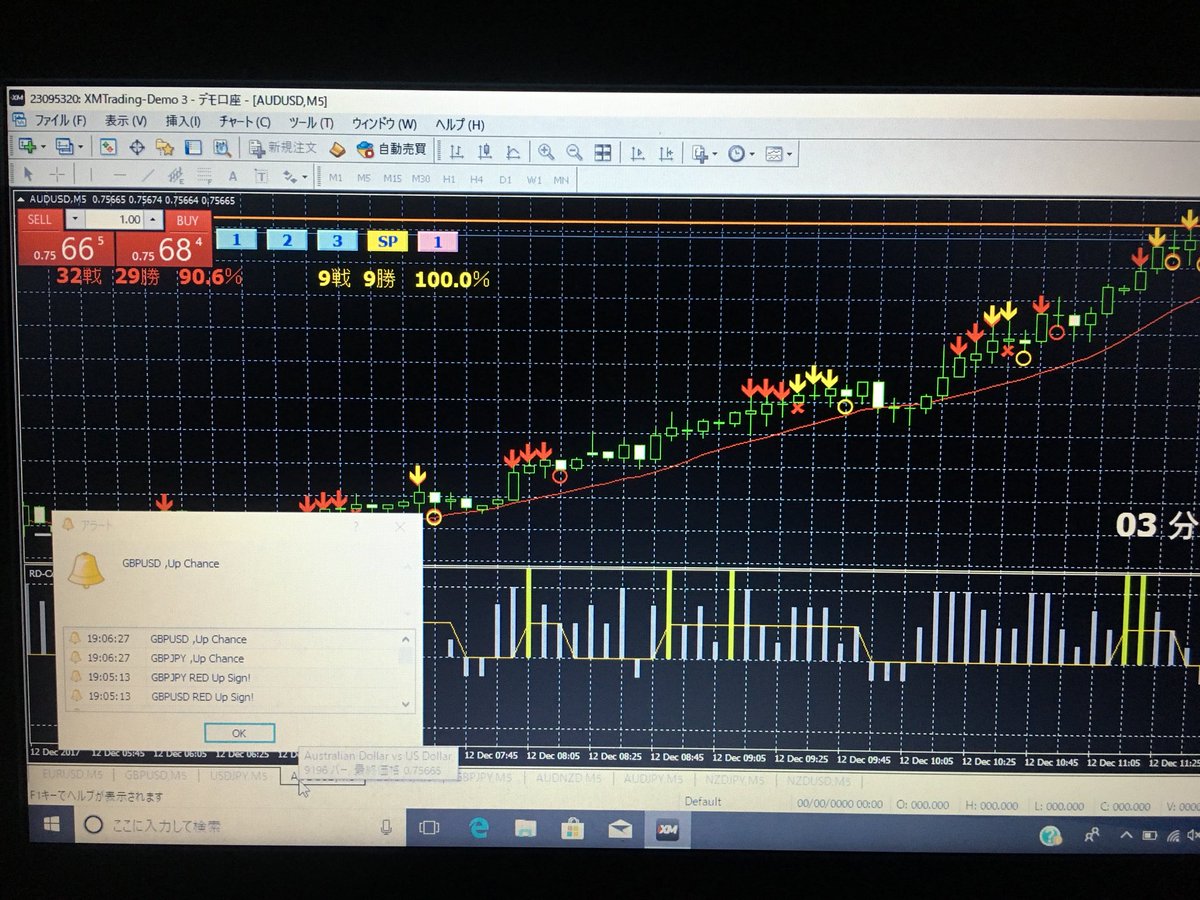This screenshot has width=1200, height=900.
Task: Select the crosshair drawing tool
Action: [57, 175]
